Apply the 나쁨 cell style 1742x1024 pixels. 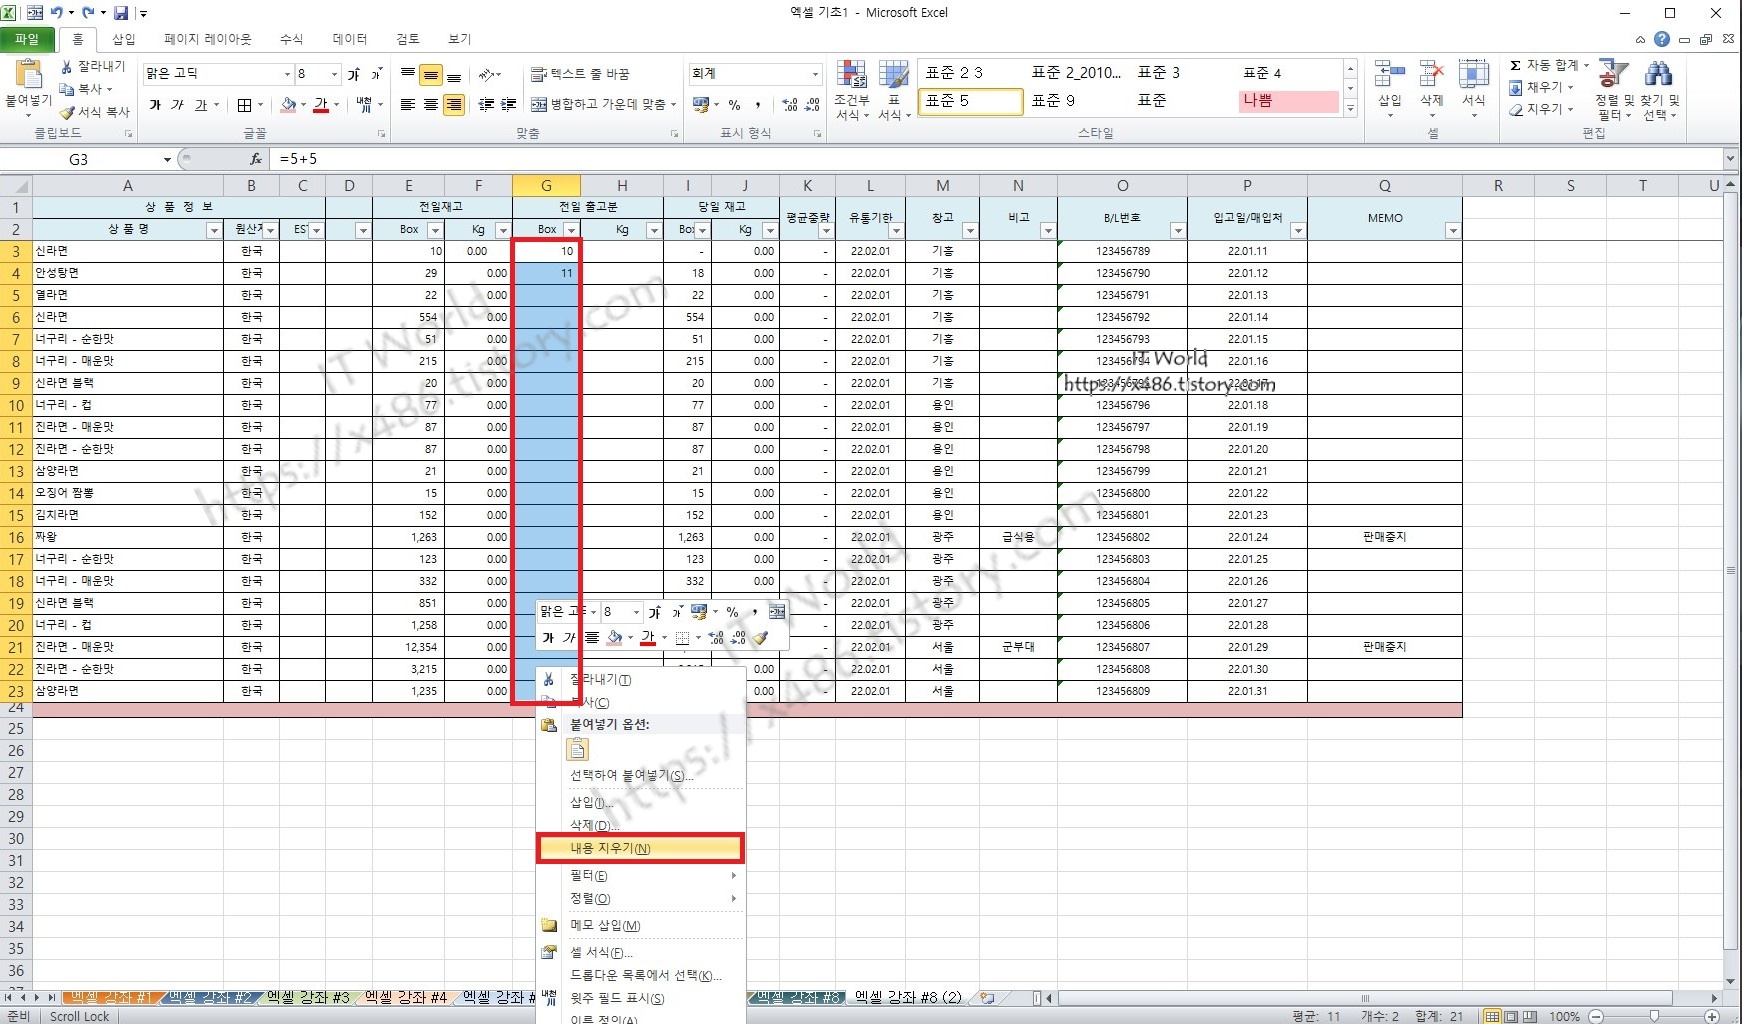point(1289,101)
